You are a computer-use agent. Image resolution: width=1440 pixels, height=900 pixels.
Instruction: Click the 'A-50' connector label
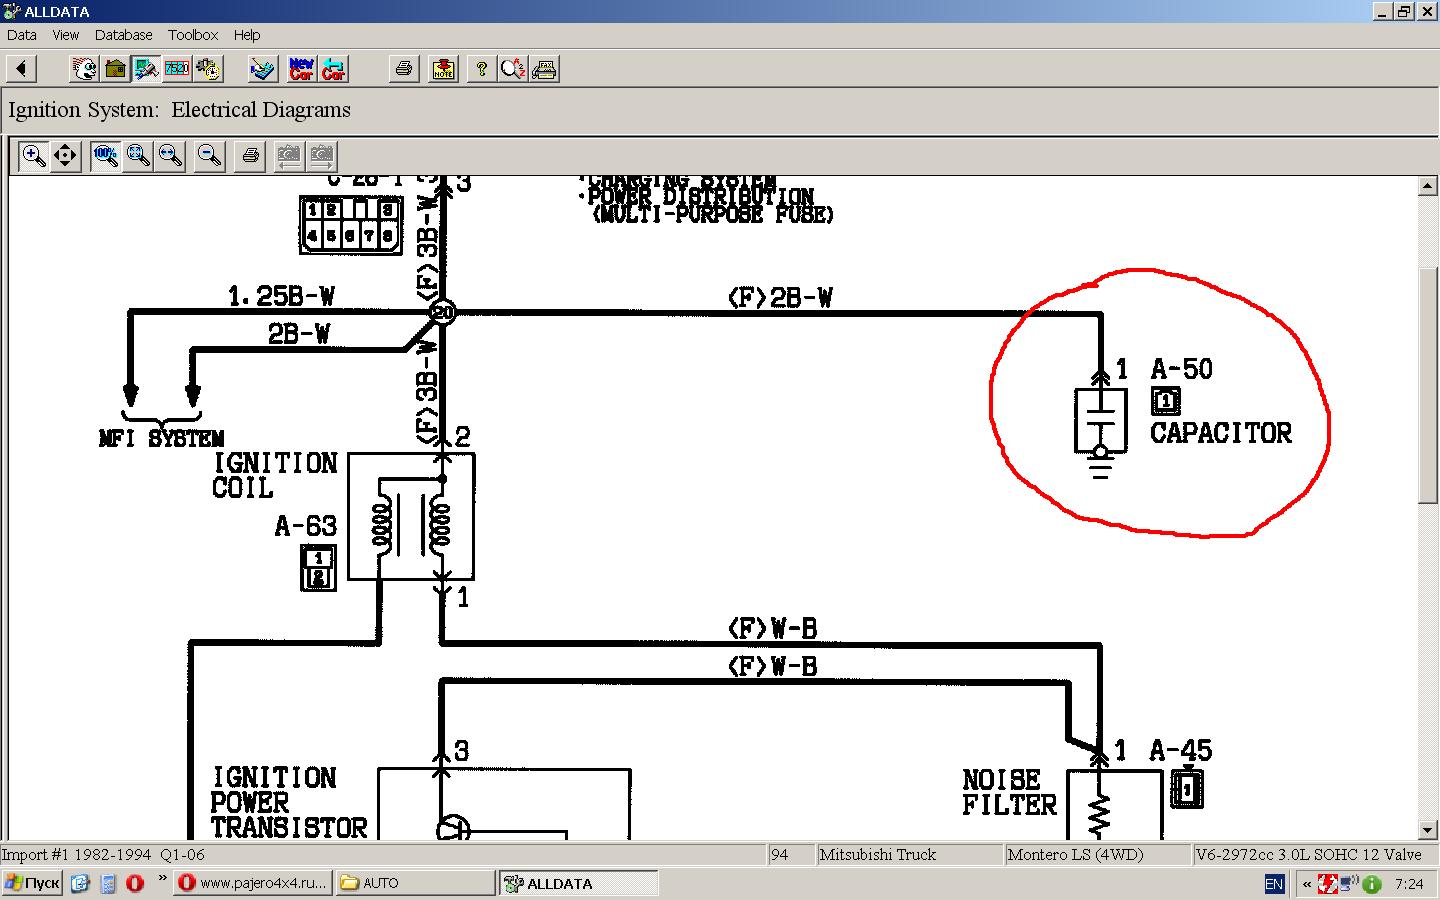1182,369
